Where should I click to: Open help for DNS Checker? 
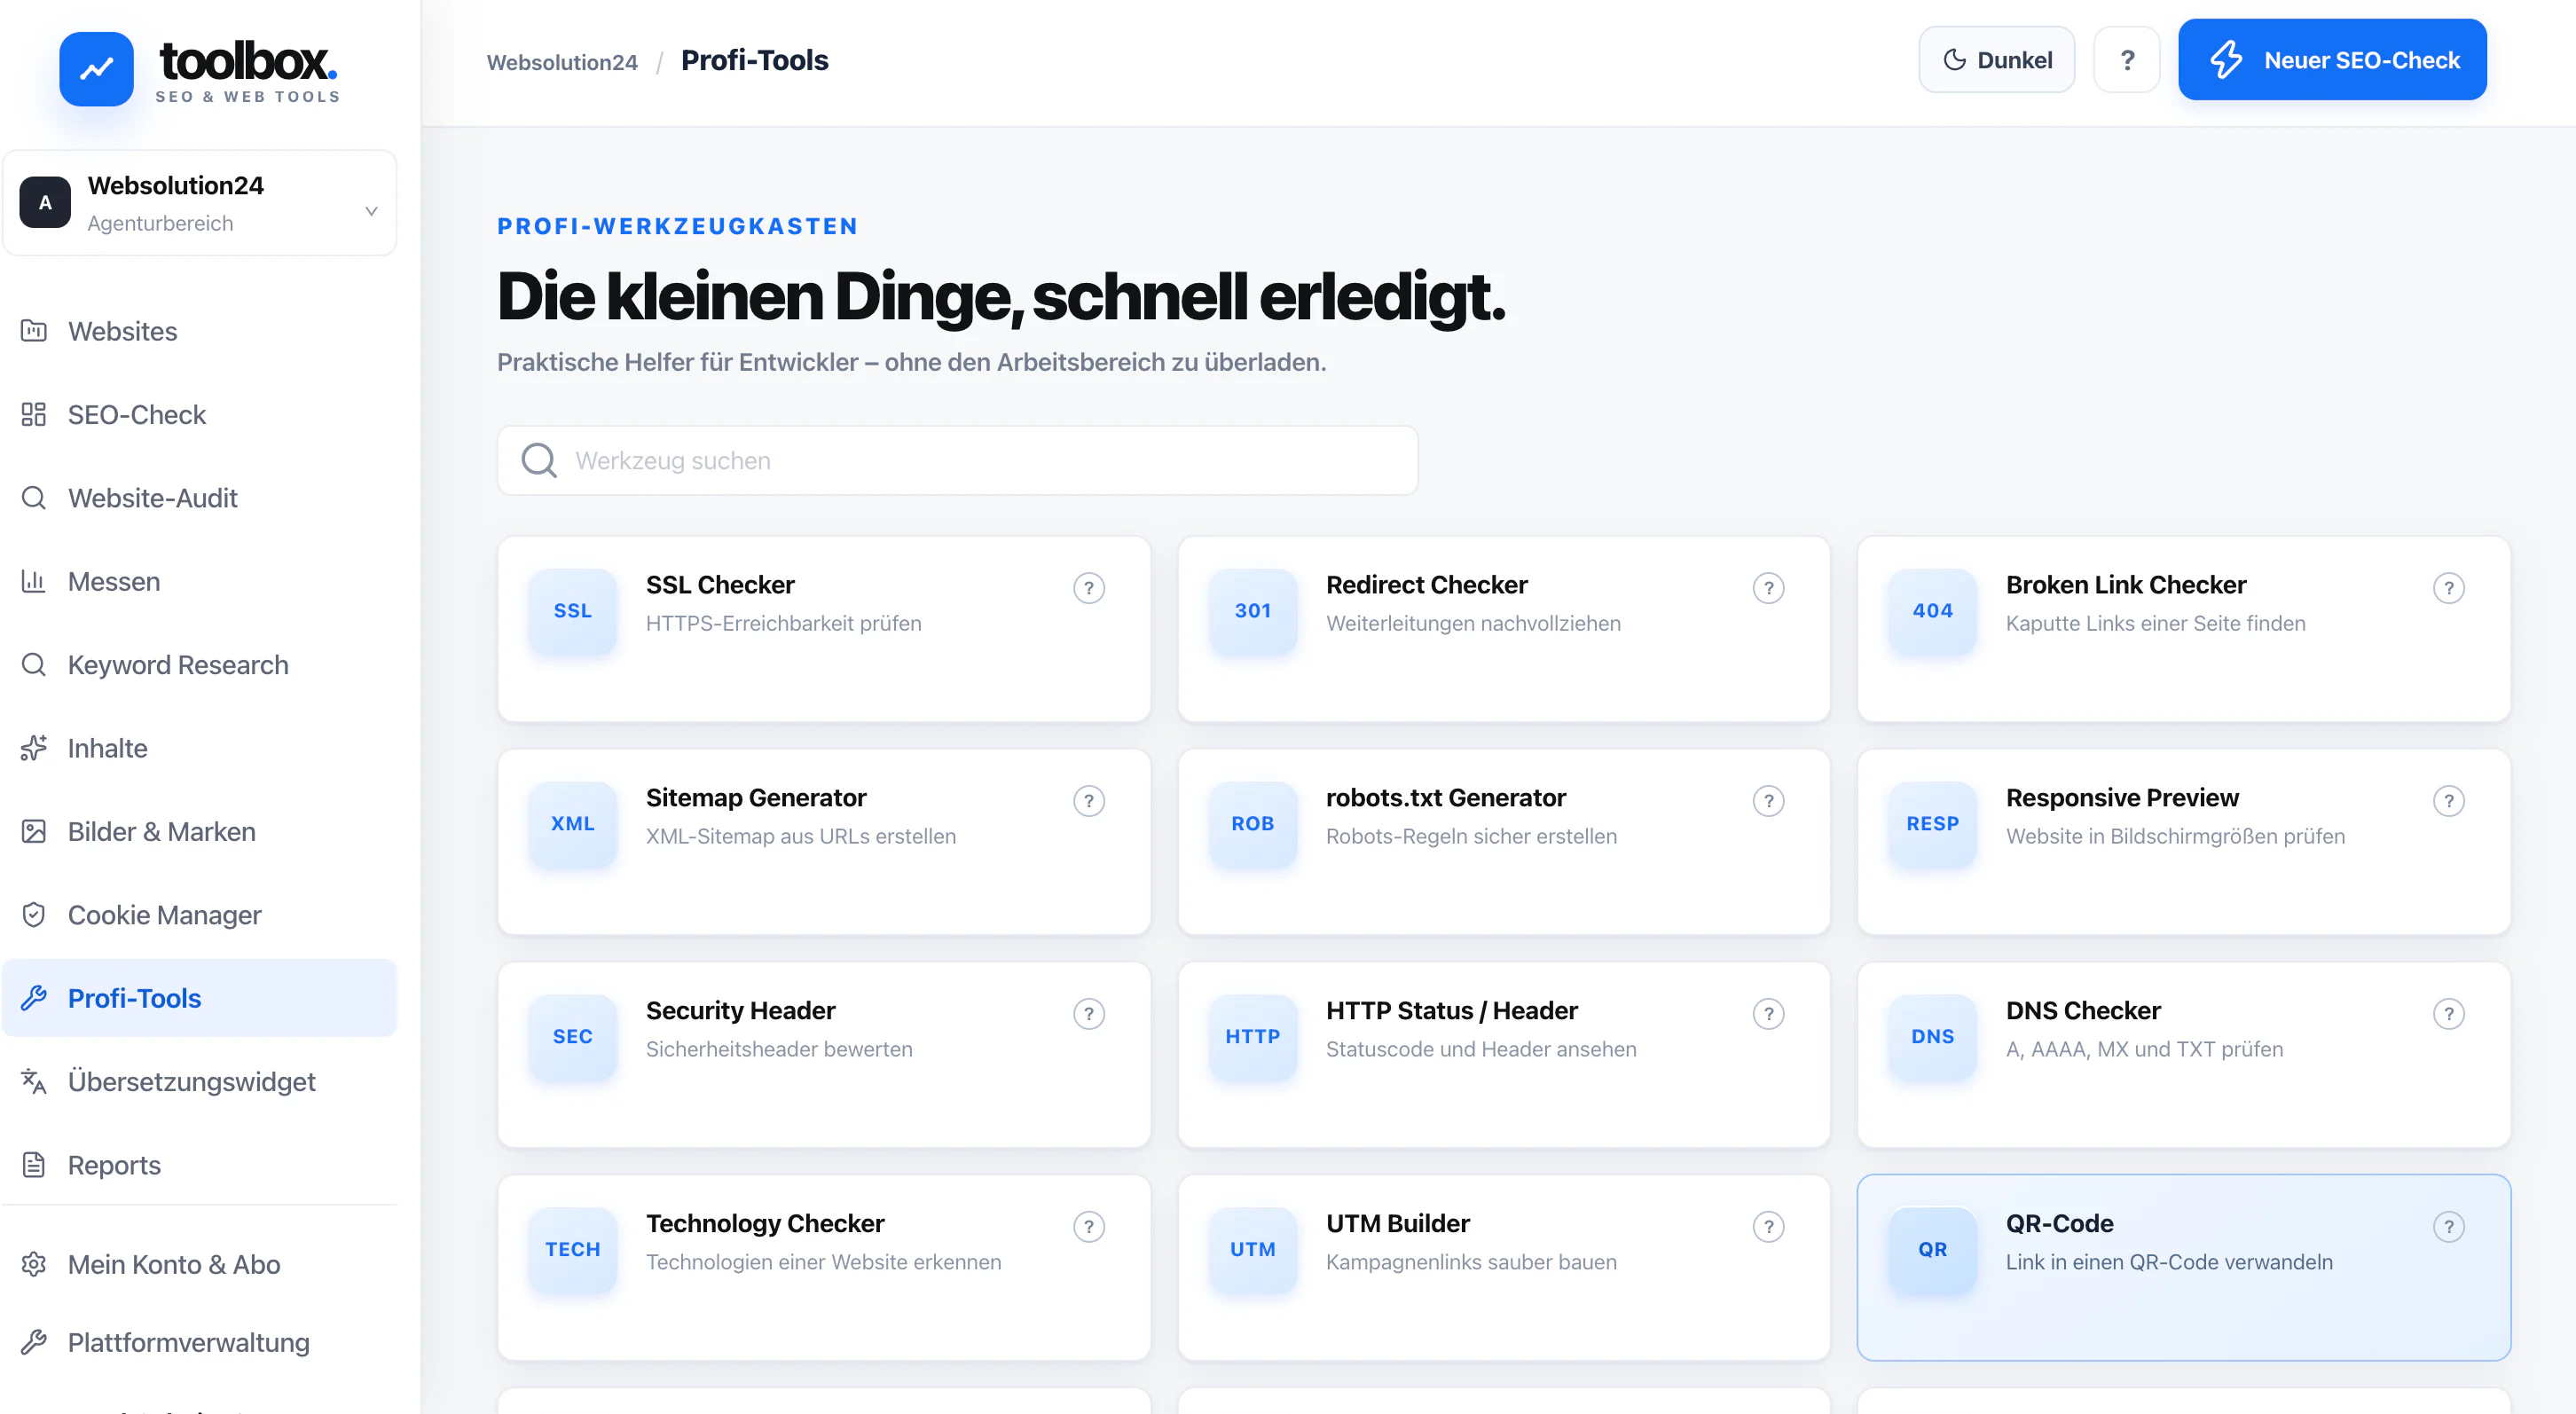2448,1014
